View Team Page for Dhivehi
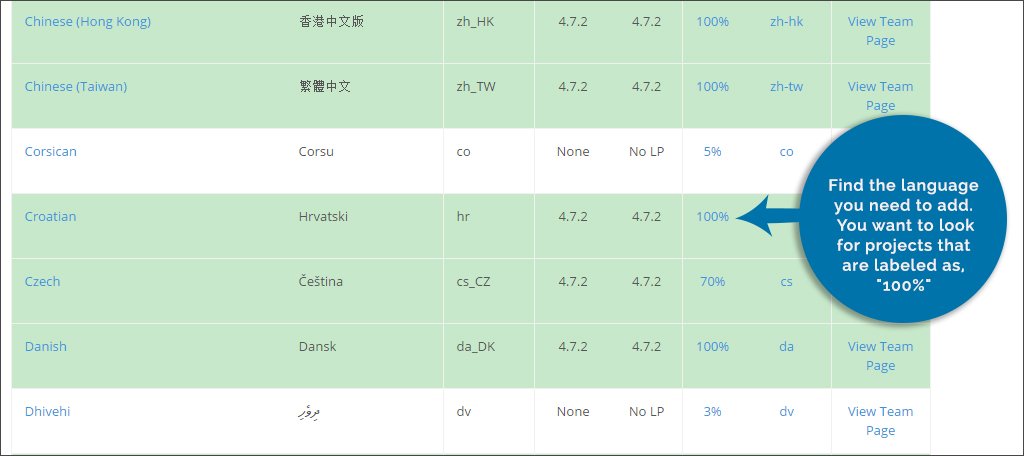The height and width of the screenshot is (456, 1024). point(880,421)
